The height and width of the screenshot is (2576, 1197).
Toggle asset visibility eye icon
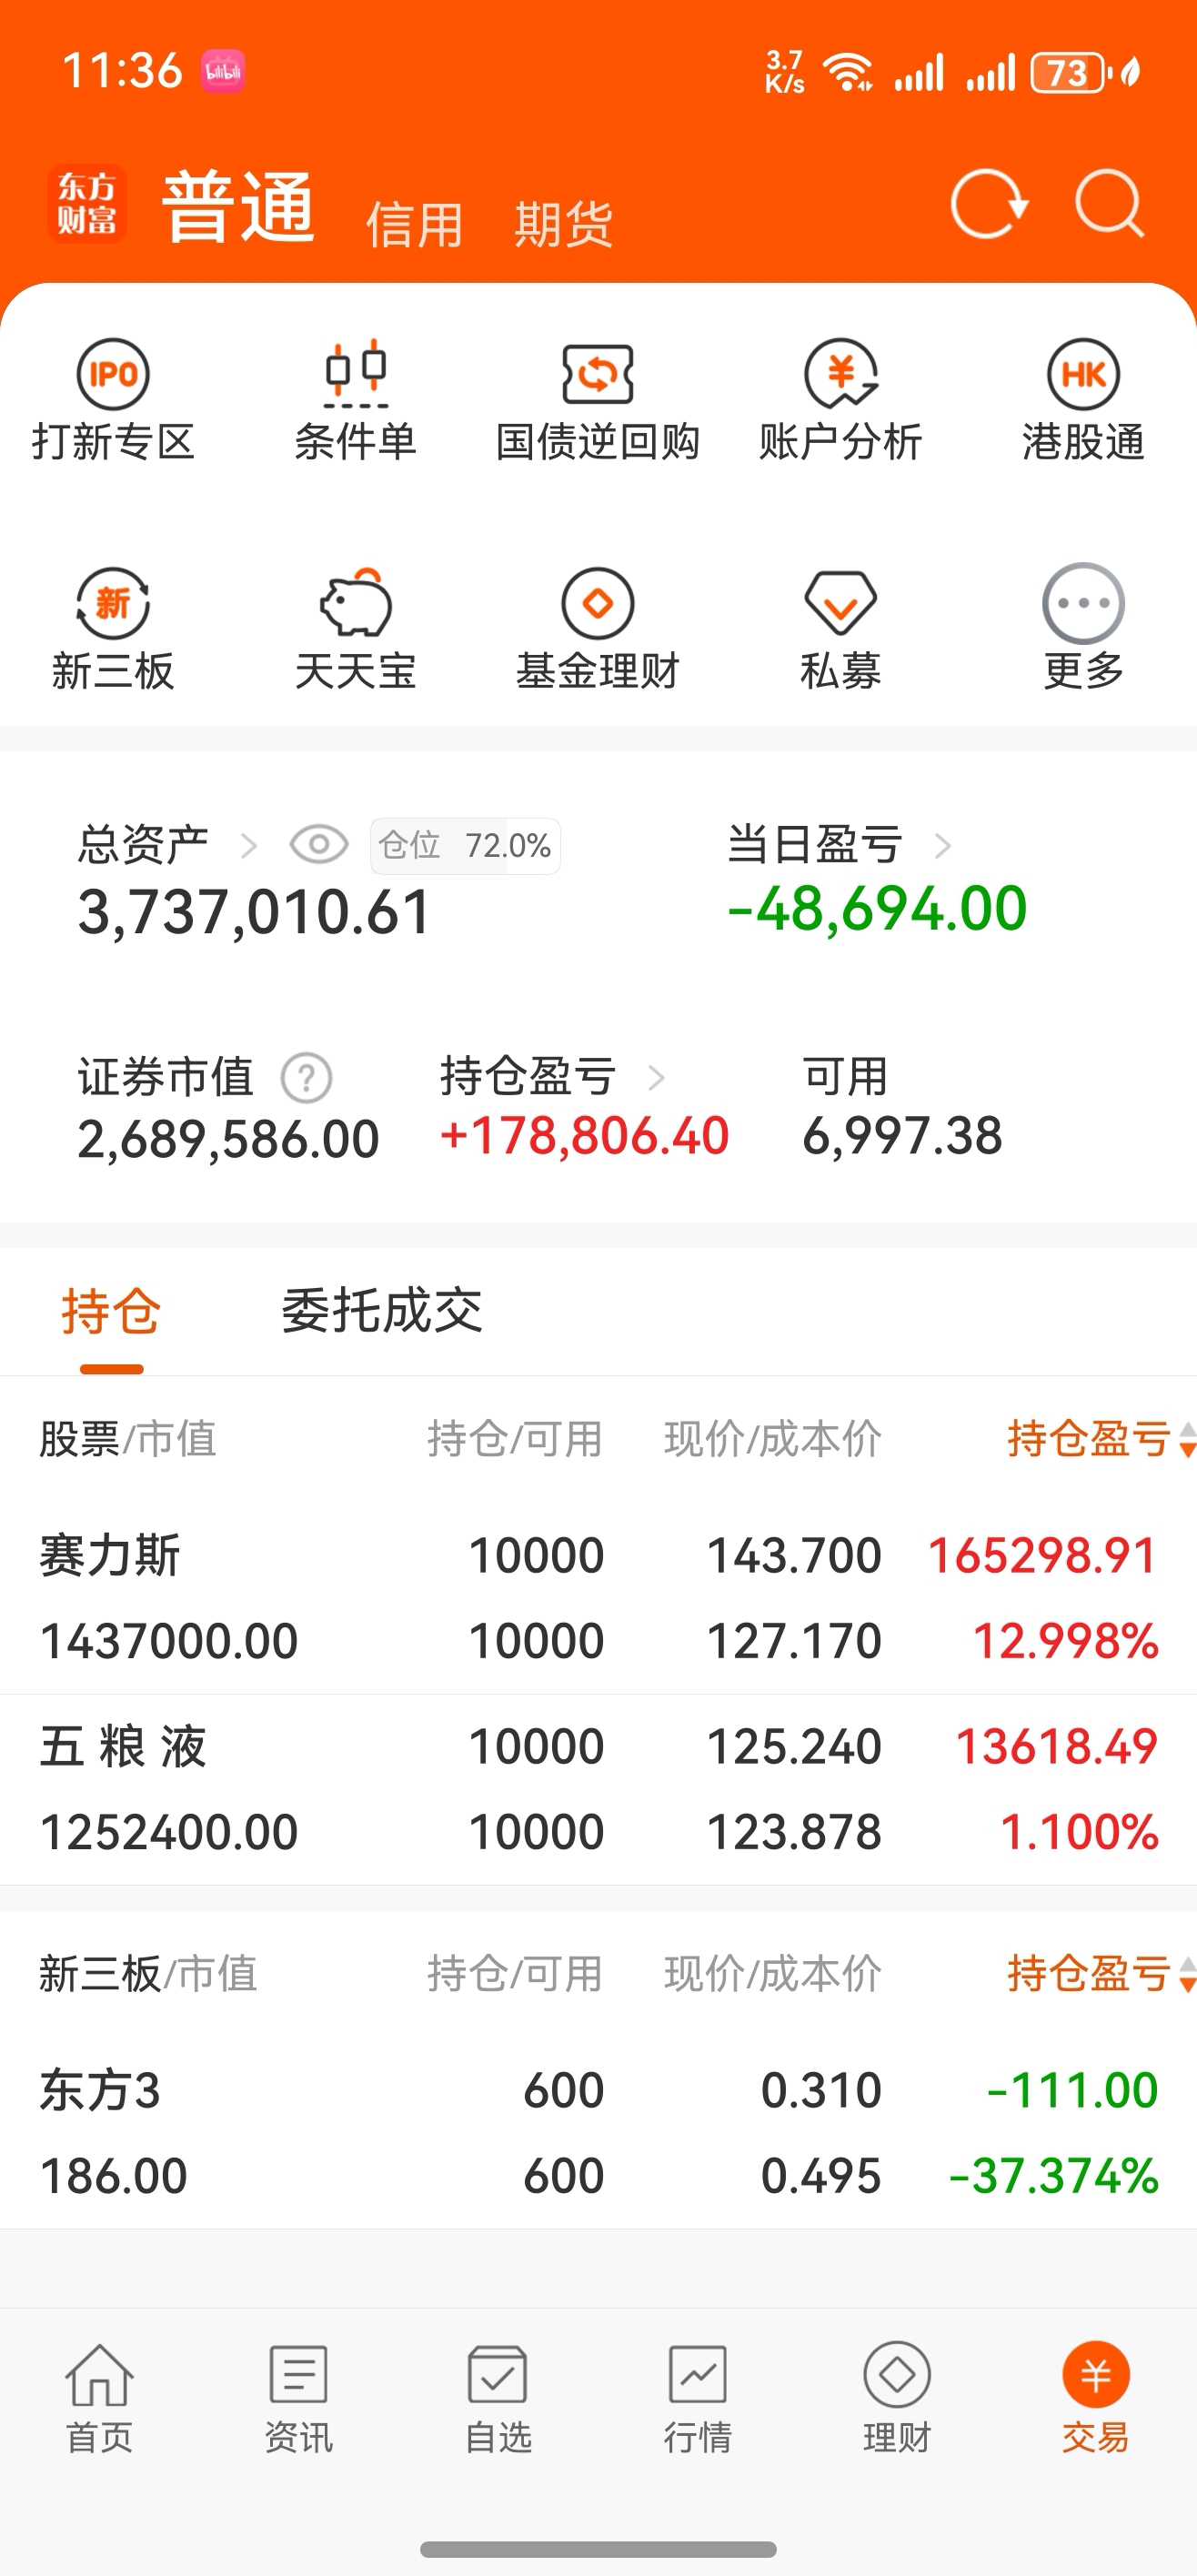[319, 845]
